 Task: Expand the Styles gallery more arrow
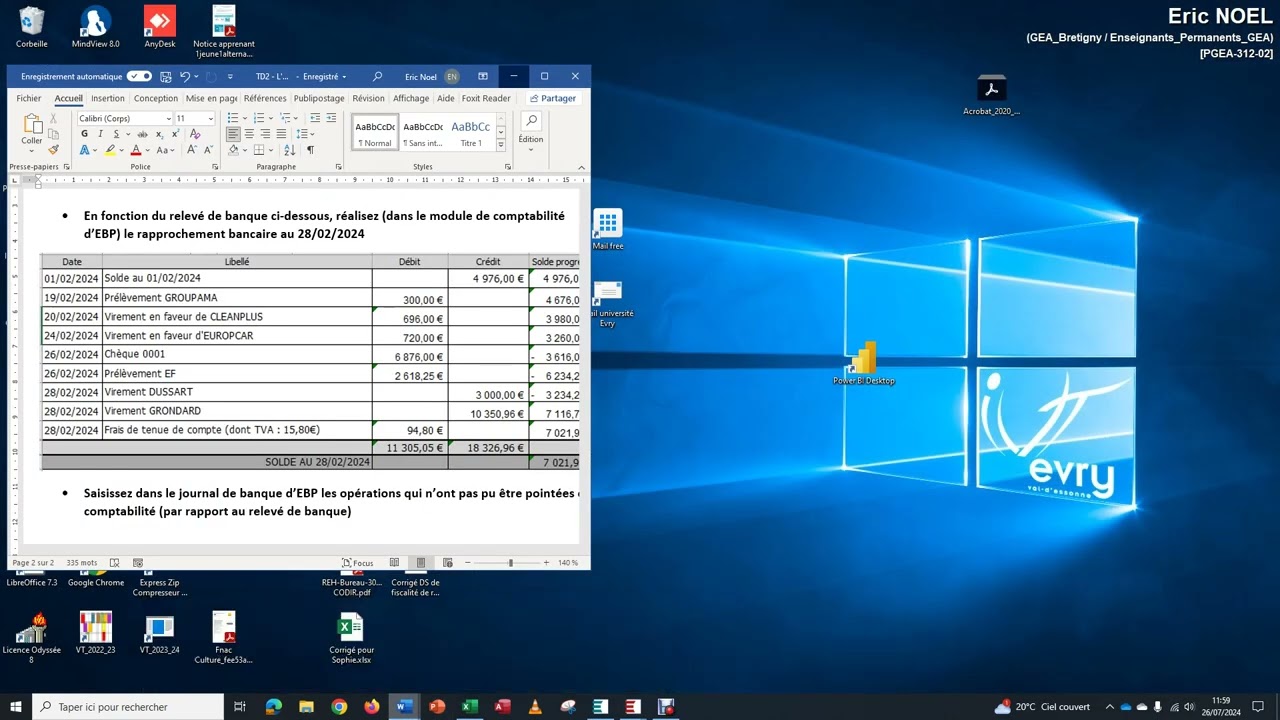tap(501, 145)
